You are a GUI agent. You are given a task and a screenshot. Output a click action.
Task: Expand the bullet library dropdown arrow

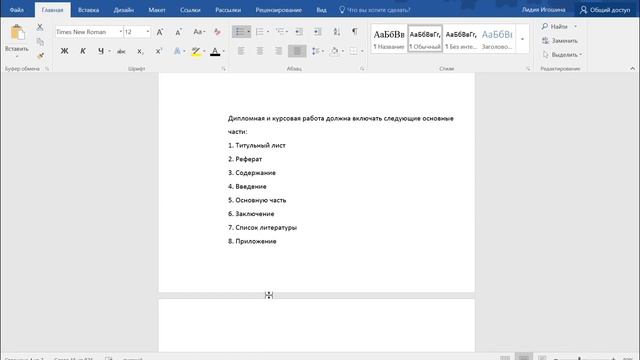click(248, 31)
